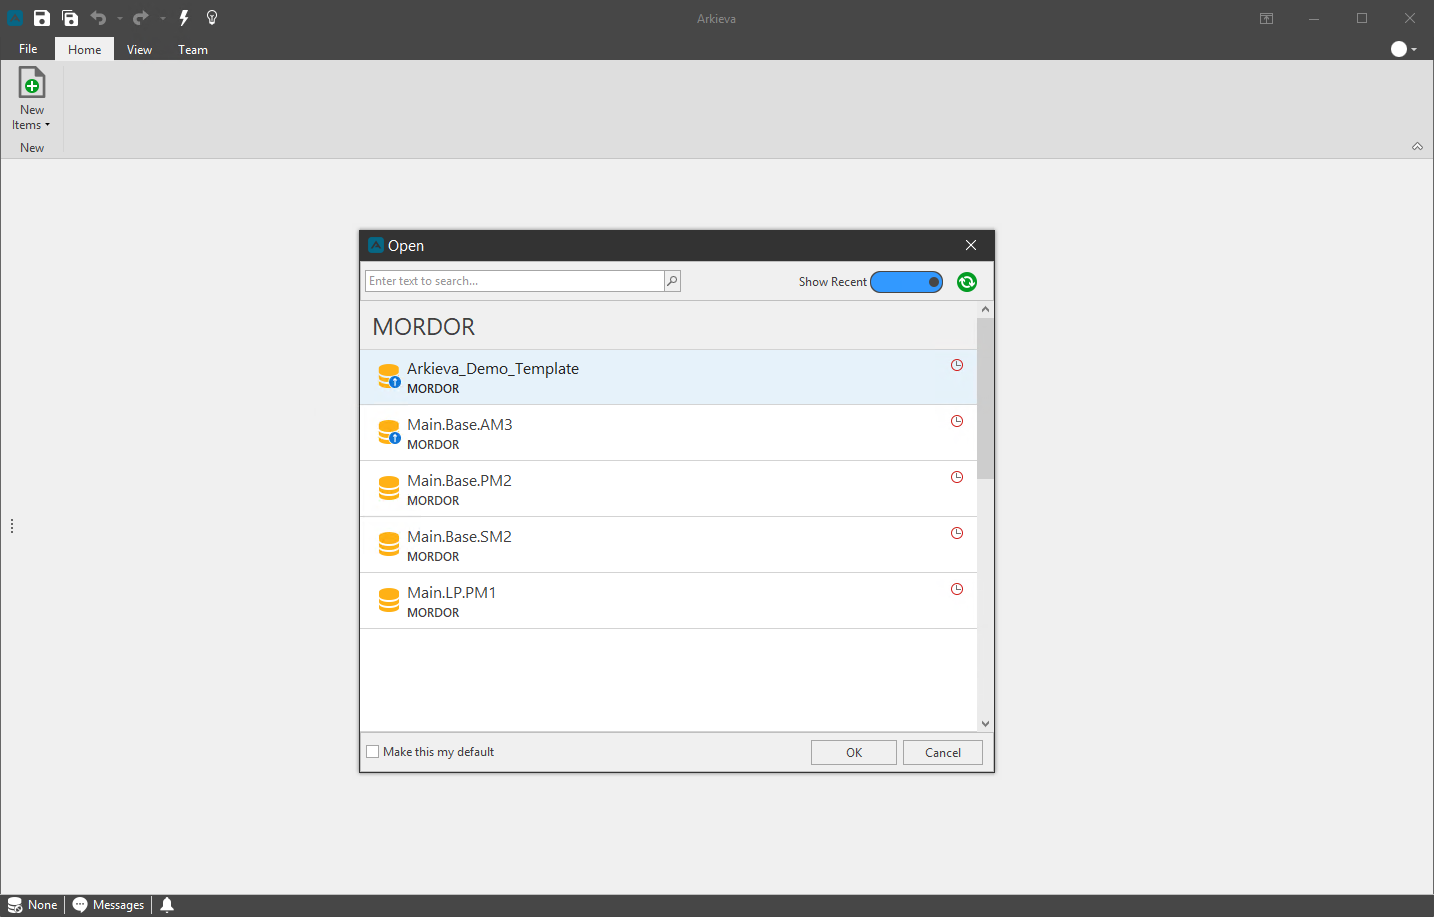Screen dimensions: 1434x917
Task: Click the Arkieva logo in Open dialog title
Action: (x=376, y=245)
